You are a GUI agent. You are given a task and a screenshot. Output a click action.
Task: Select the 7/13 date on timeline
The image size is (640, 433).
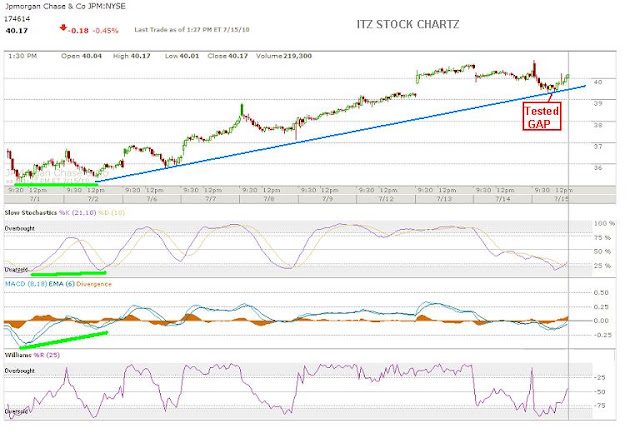[x=444, y=199]
